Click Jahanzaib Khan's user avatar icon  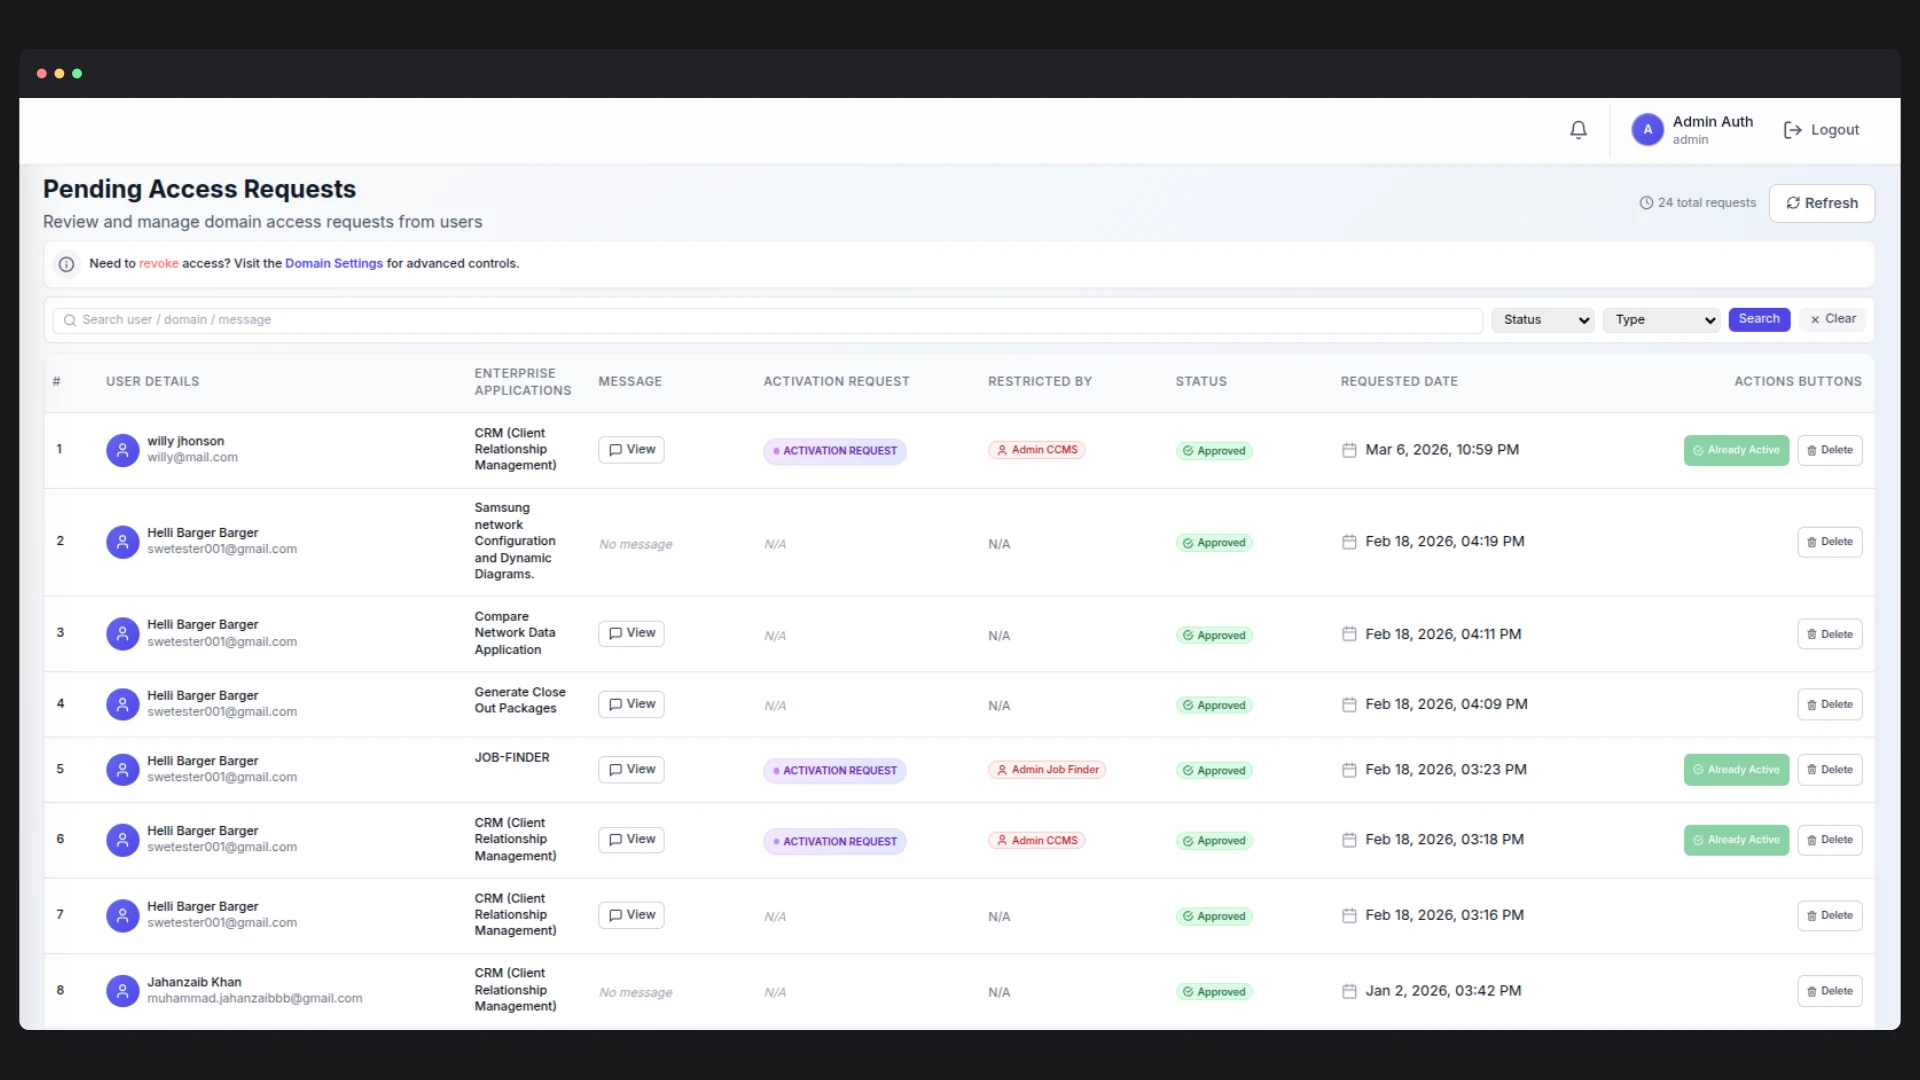coord(122,991)
